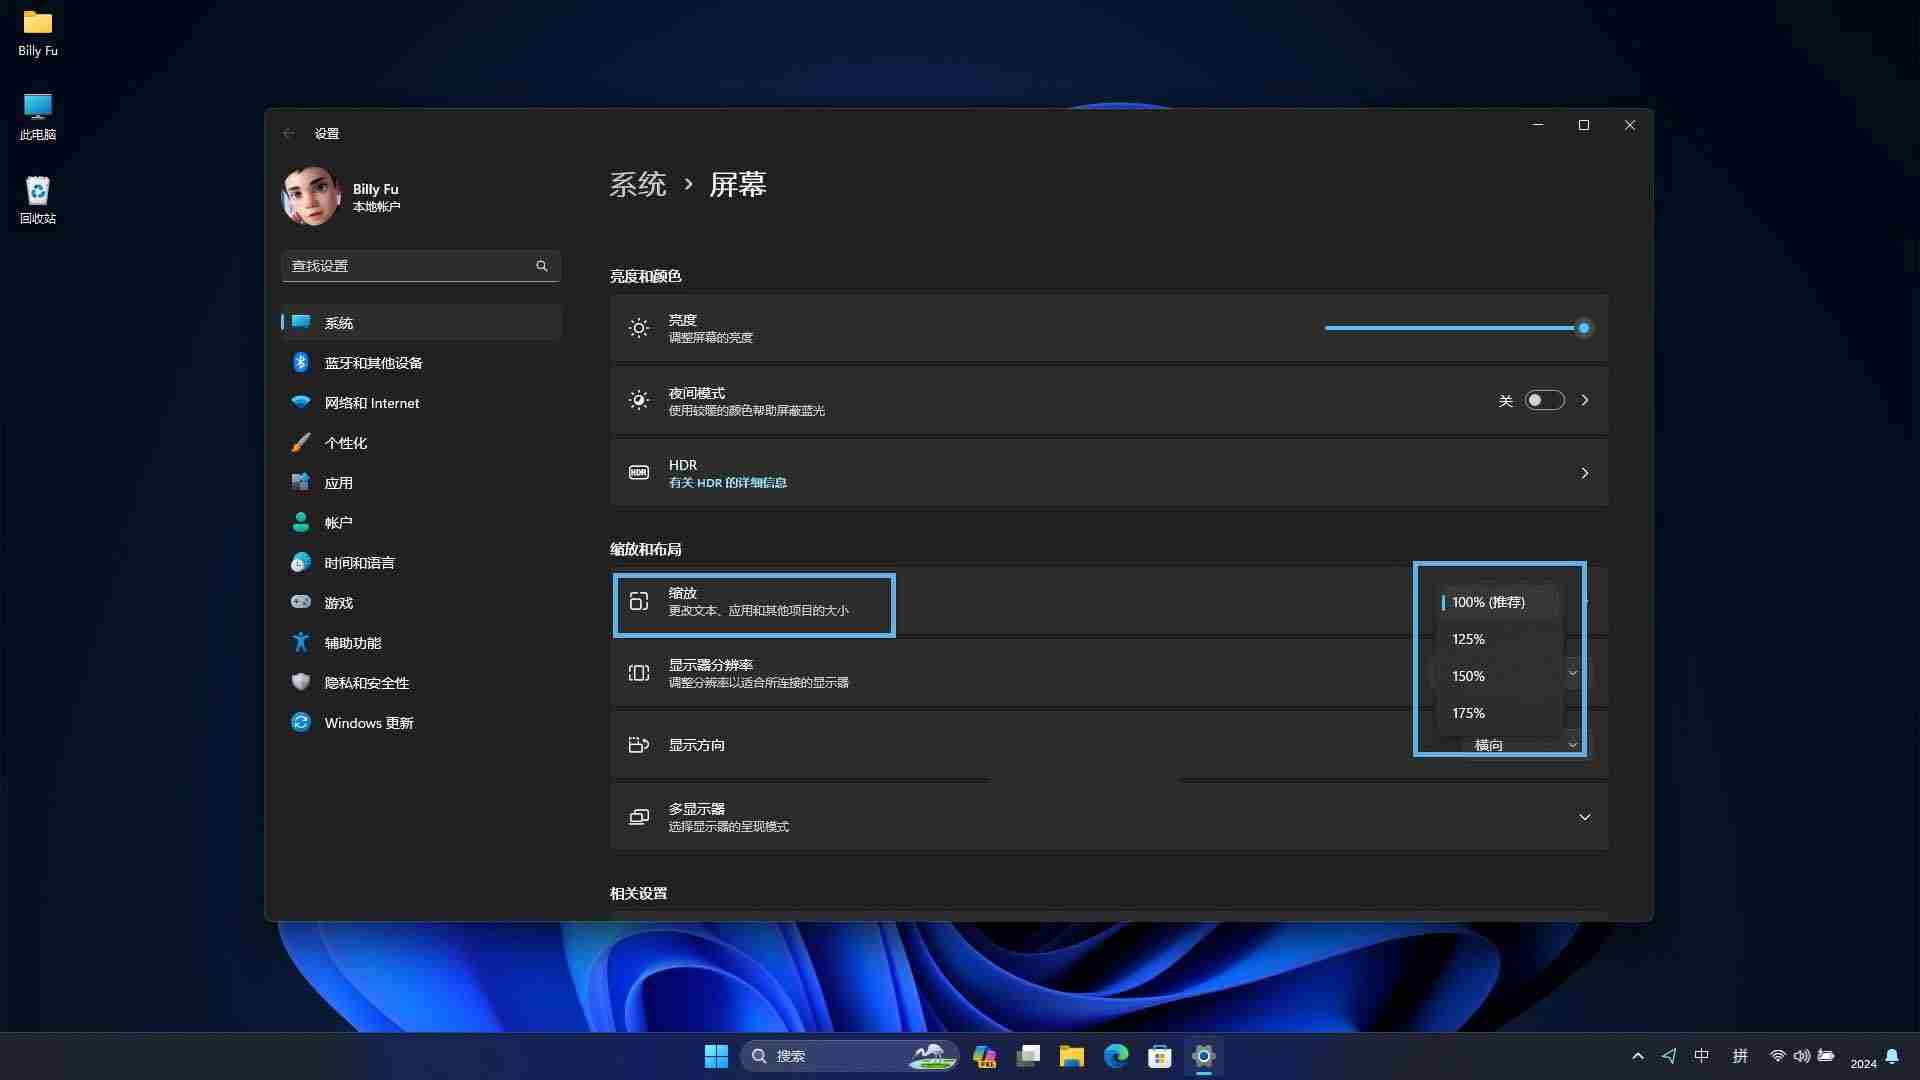Open Accessibility (辅助功能) settings

coord(352,643)
